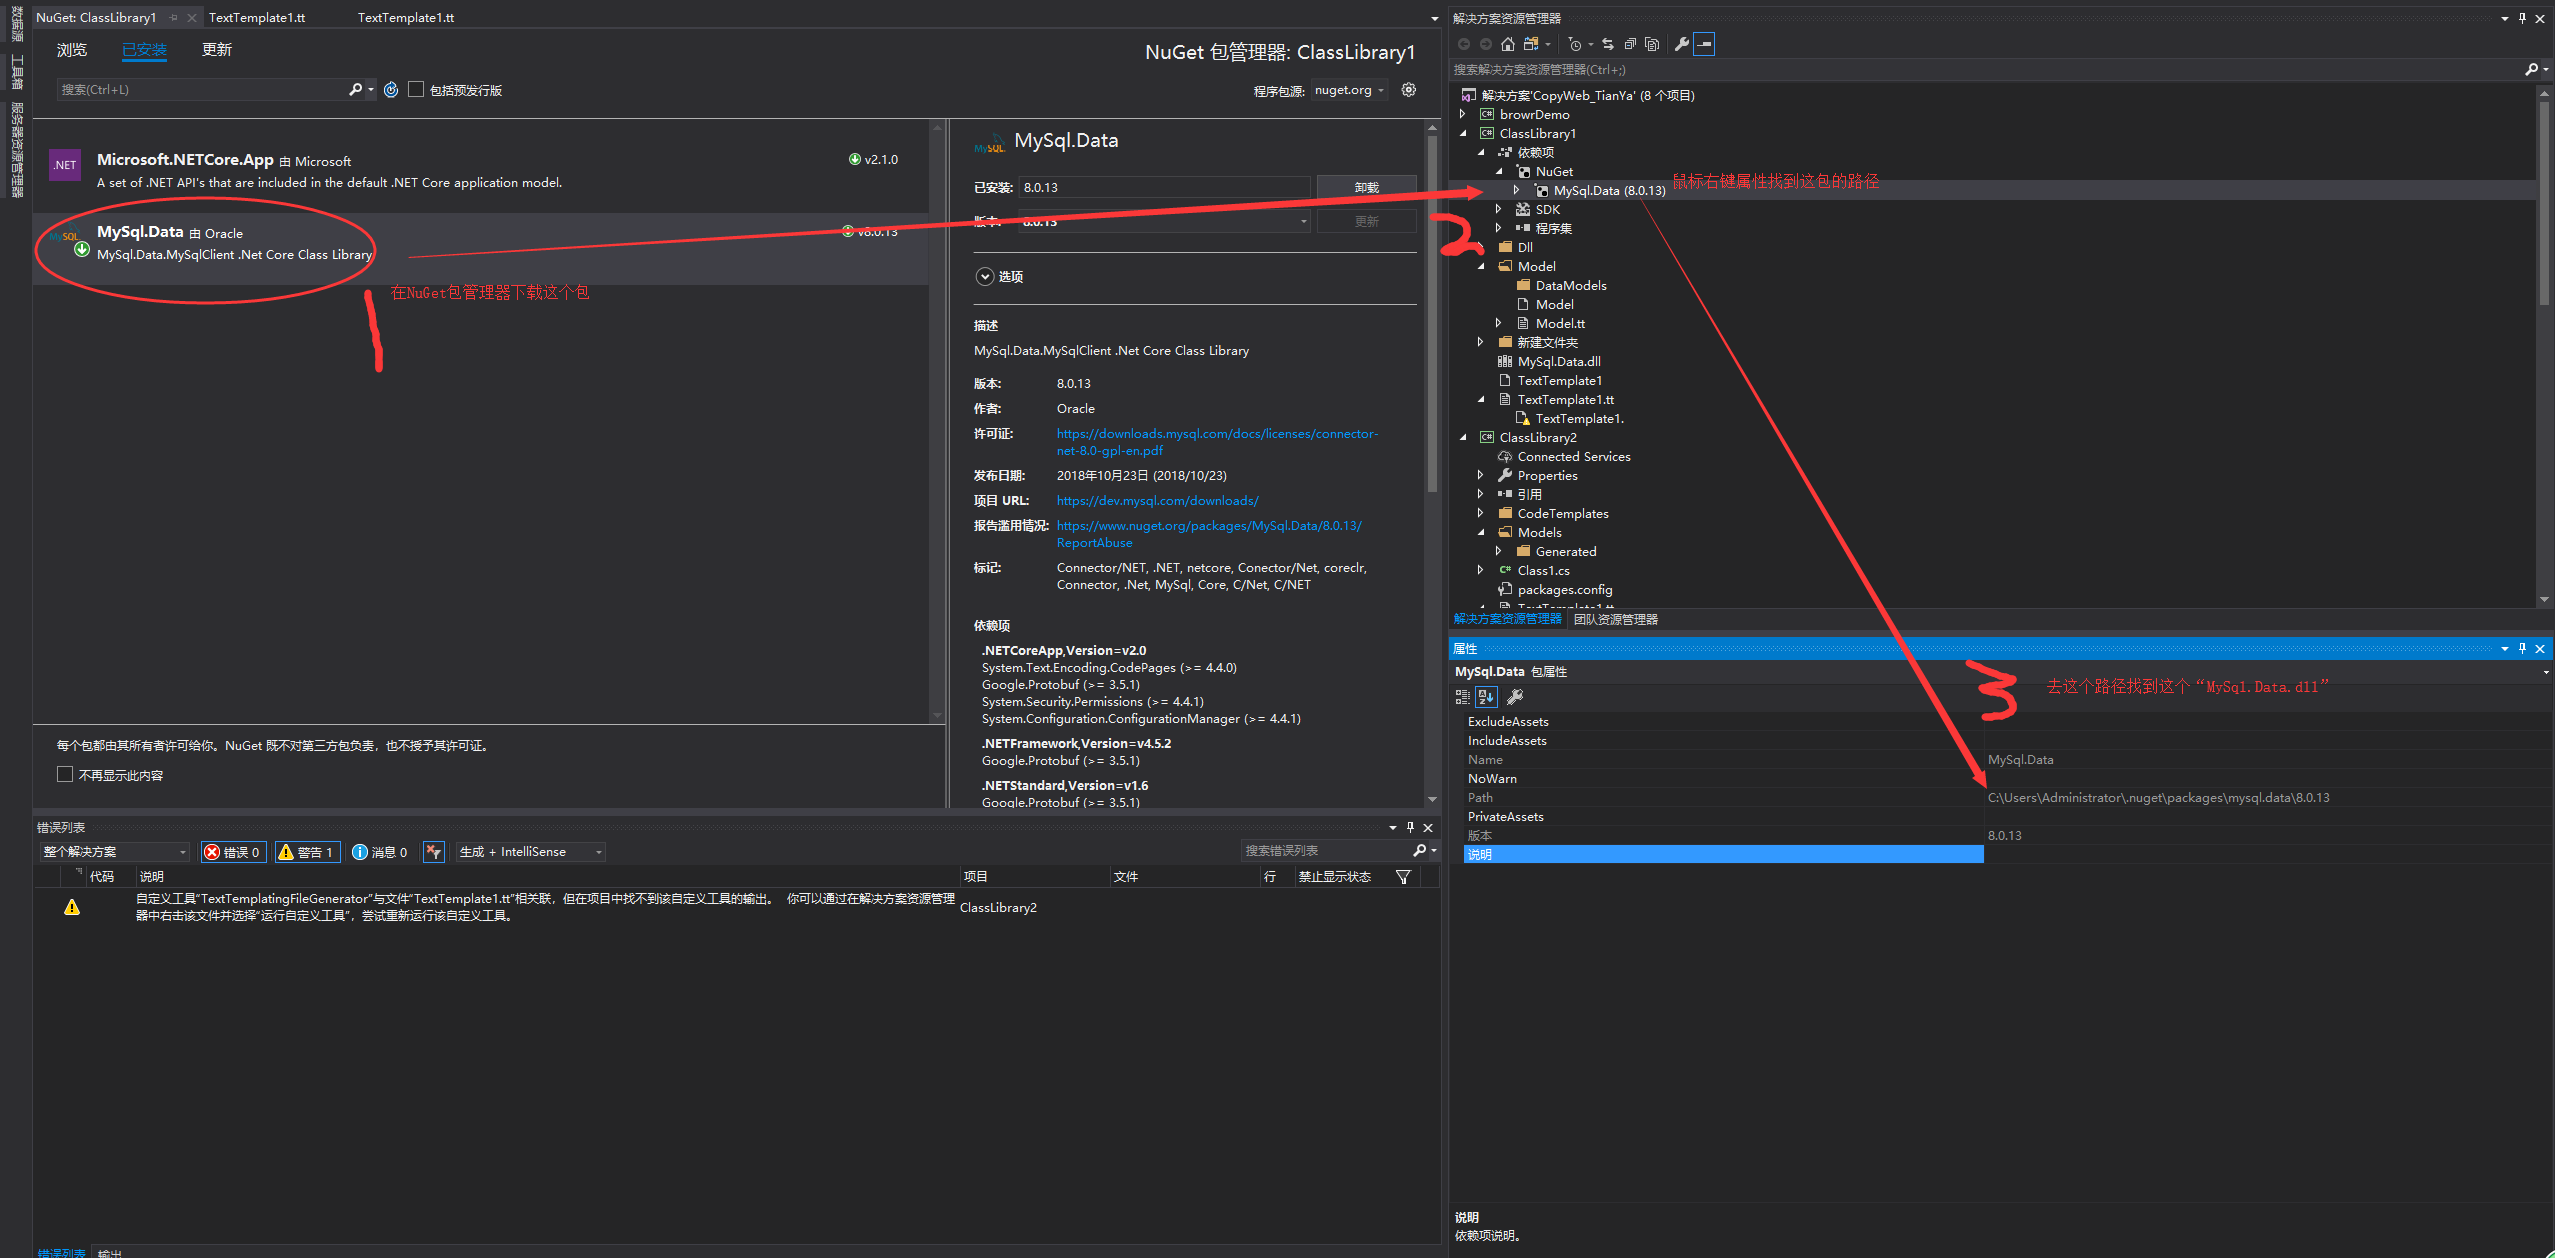
Task: Check the do not show again checkbox
Action: (65, 775)
